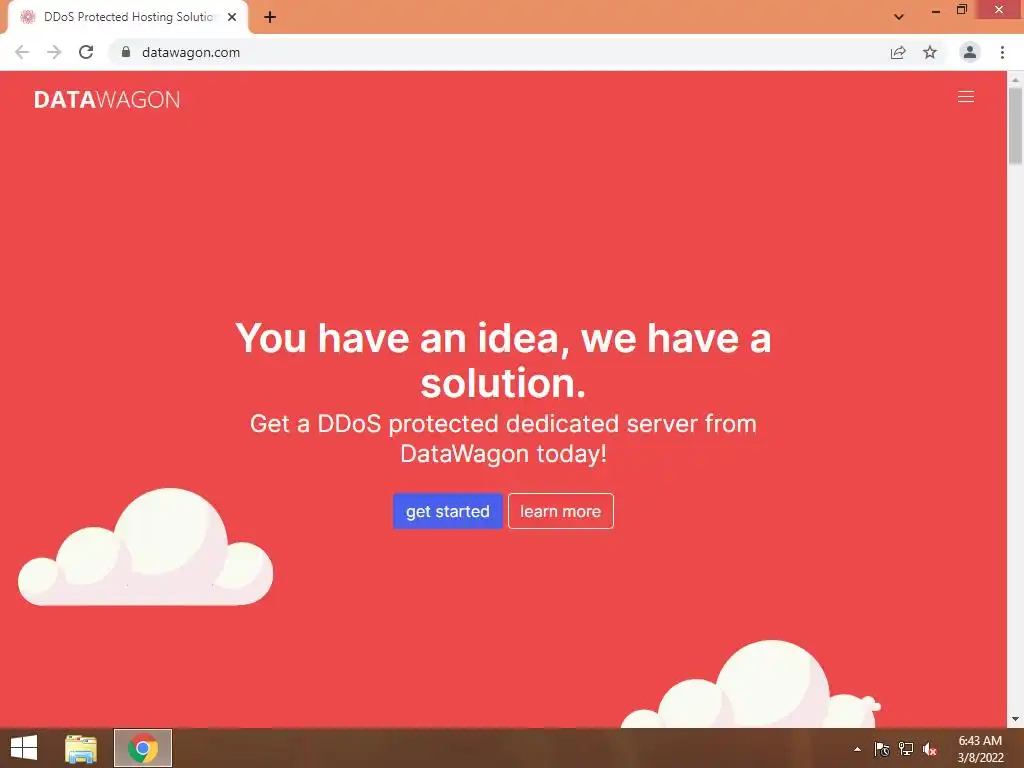Image resolution: width=1024 pixels, height=768 pixels.
Task: Click scrollbar down arrow
Action: click(1015, 719)
